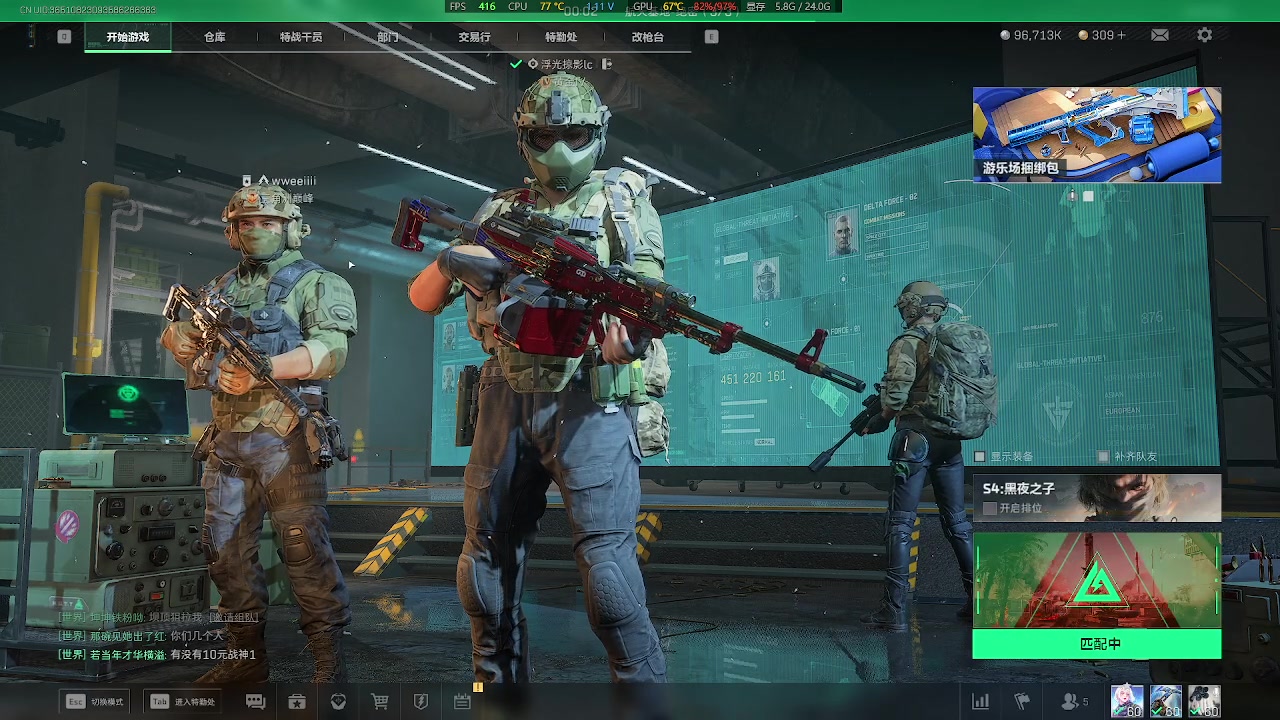Click the 匹配中 matchmaking button
This screenshot has height=720, width=1280.
[x=1097, y=644]
